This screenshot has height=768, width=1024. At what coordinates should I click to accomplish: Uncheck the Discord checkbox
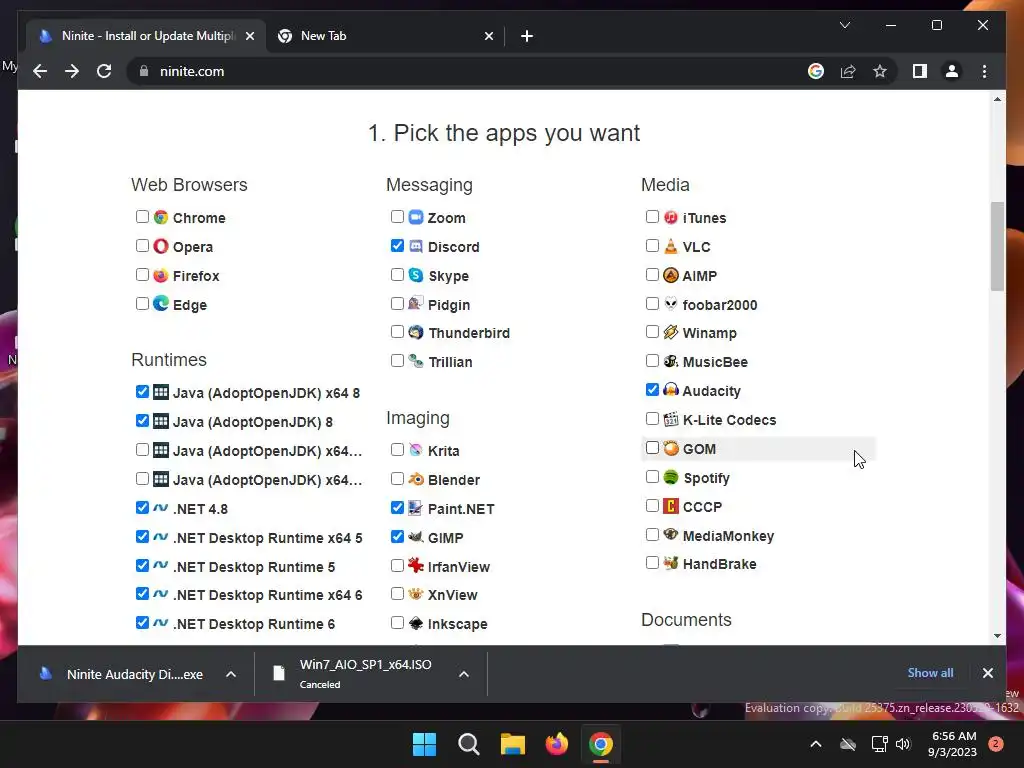(x=397, y=246)
